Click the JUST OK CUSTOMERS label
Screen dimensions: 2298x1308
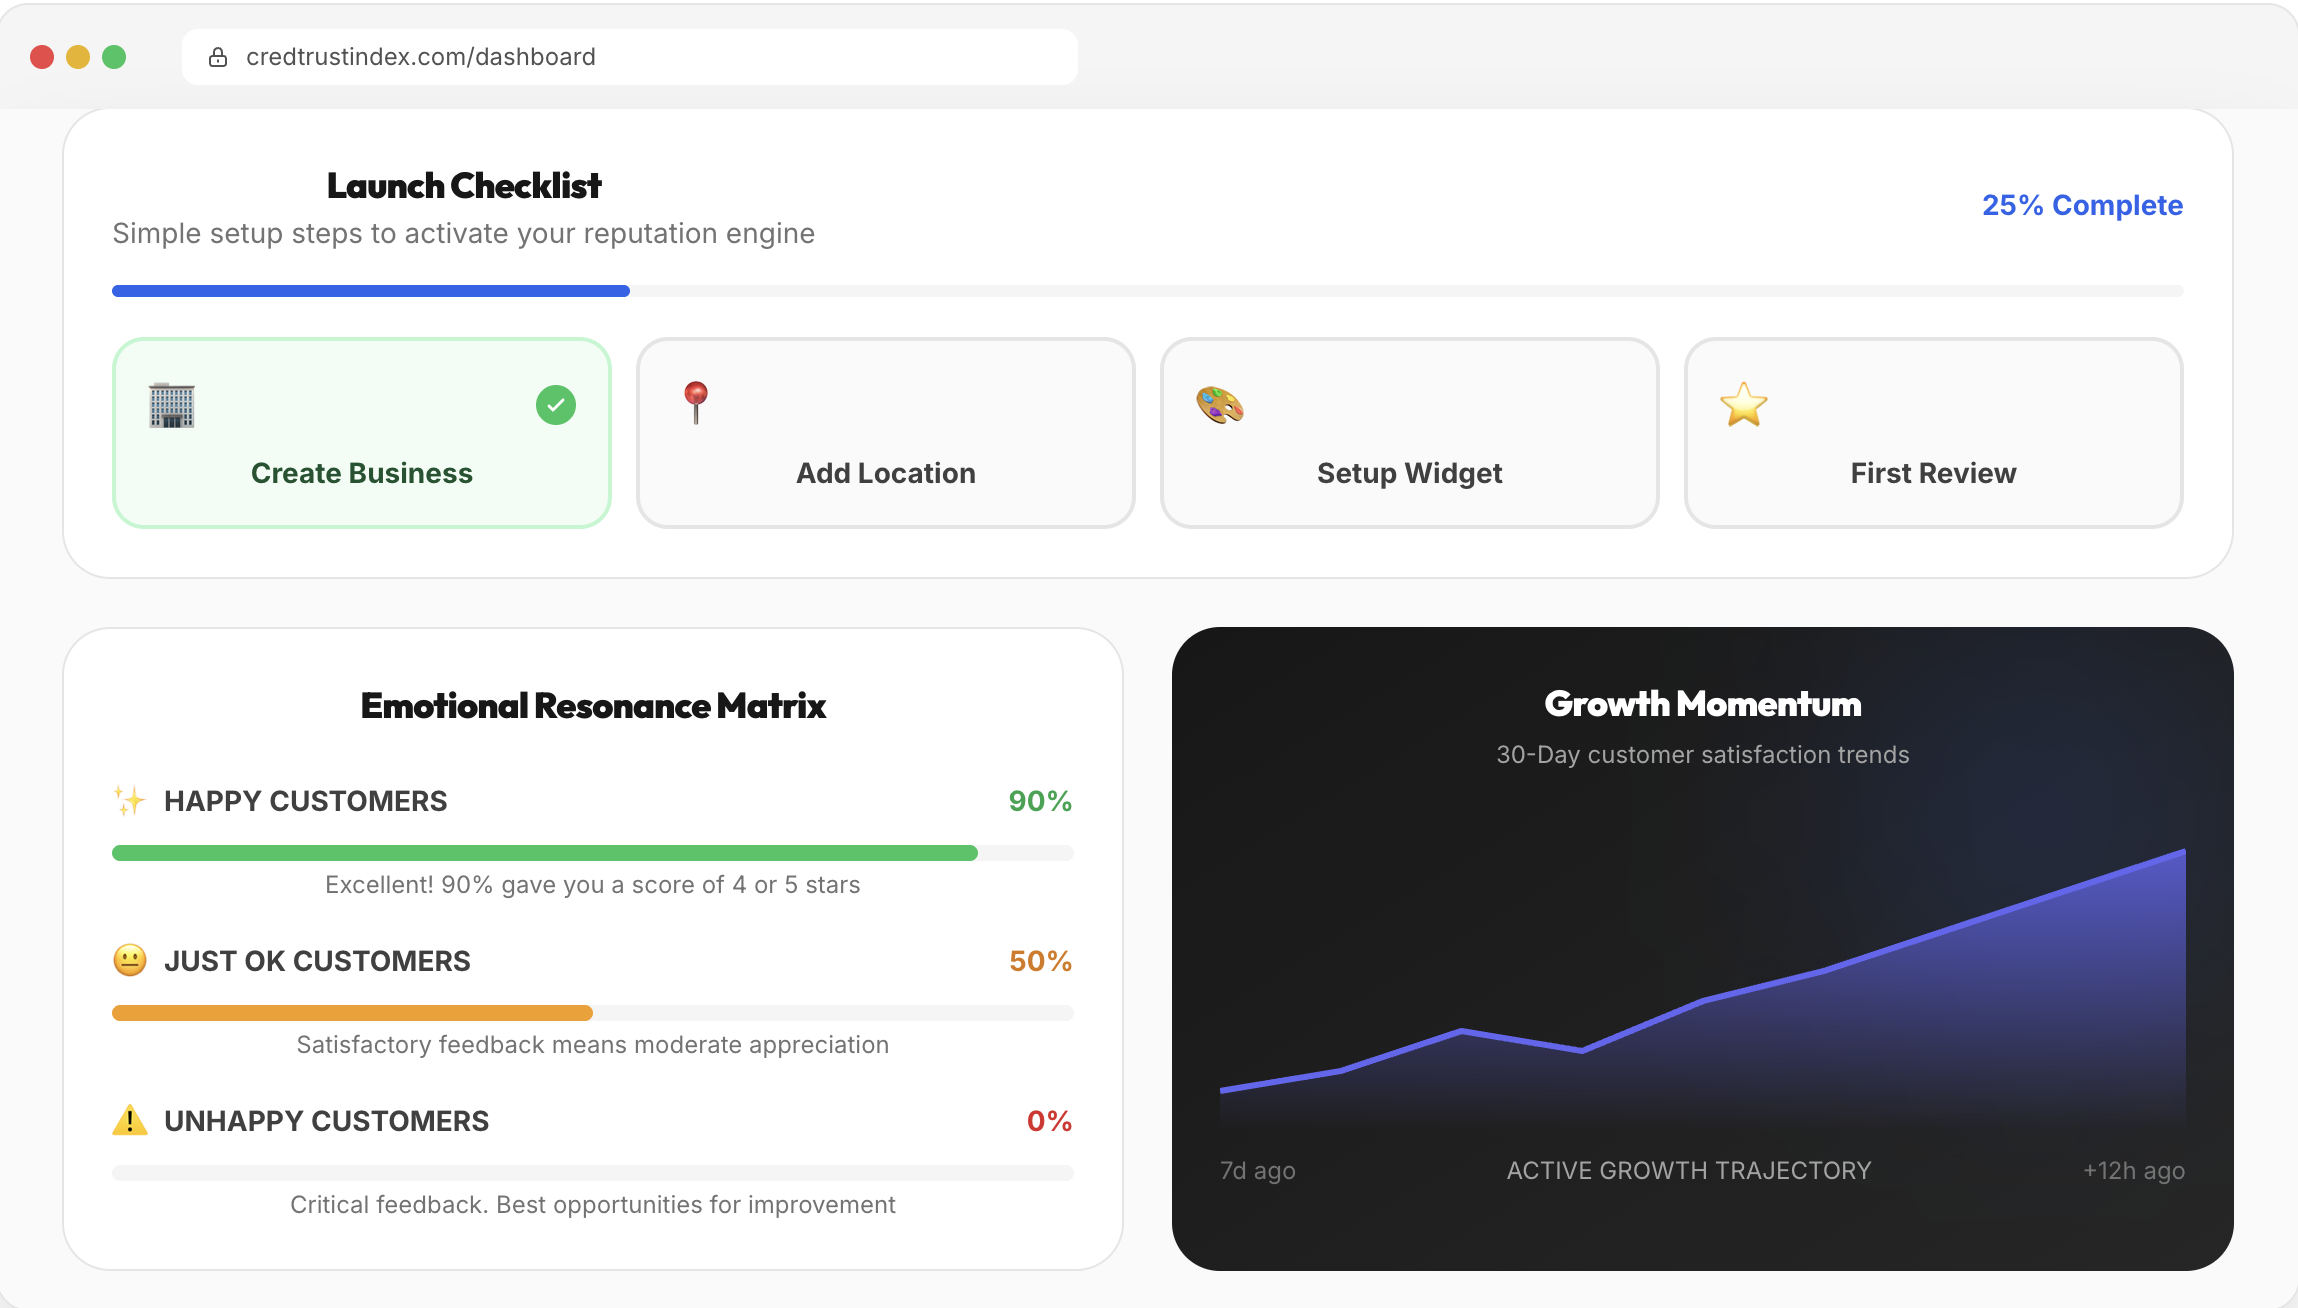pos(317,961)
